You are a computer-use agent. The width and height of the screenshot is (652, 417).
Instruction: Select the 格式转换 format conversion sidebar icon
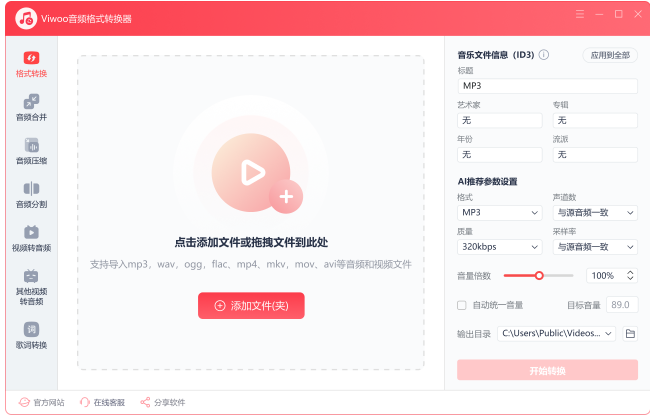click(31, 58)
